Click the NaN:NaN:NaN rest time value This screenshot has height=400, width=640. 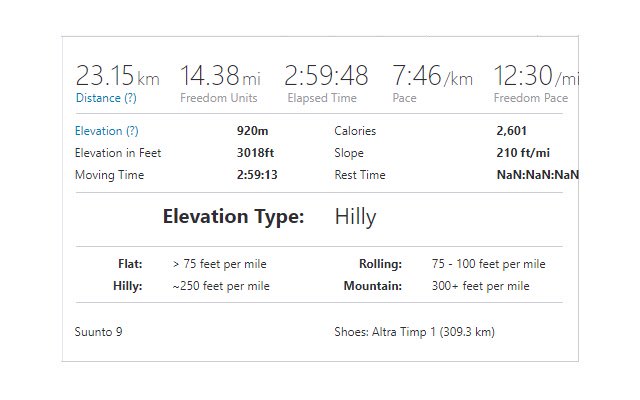click(538, 175)
